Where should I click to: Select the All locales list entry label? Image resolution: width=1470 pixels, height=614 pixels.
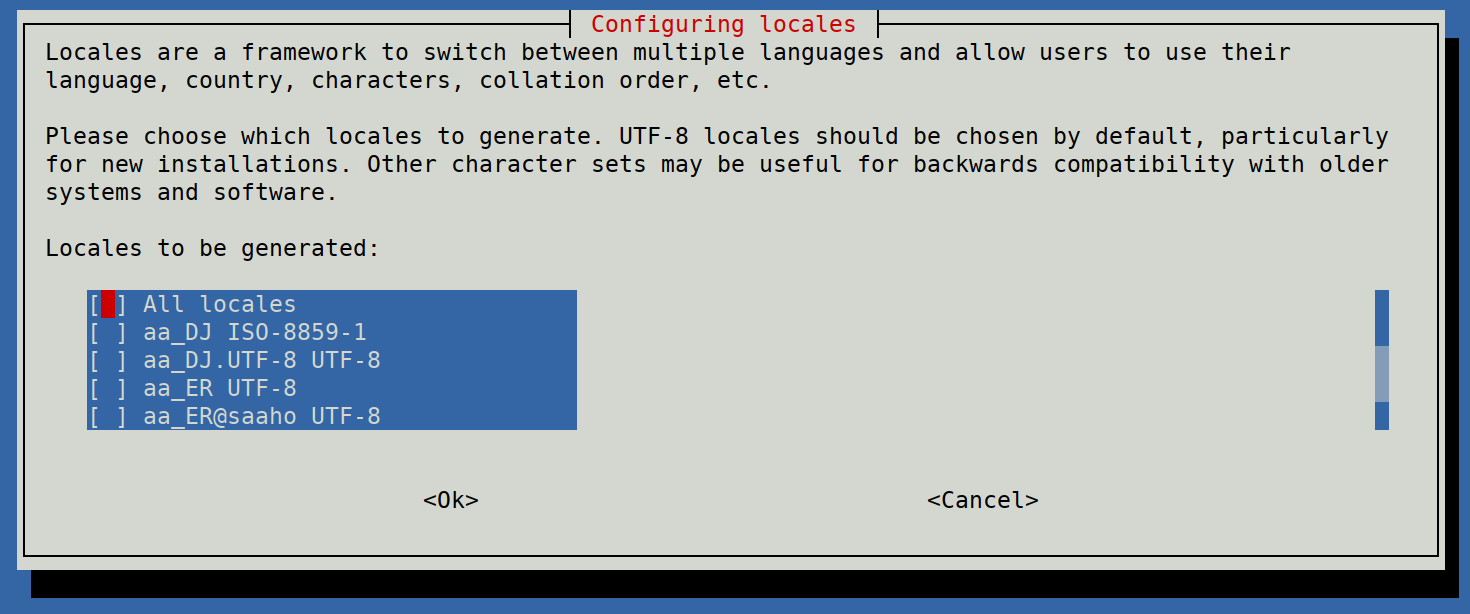[220, 304]
